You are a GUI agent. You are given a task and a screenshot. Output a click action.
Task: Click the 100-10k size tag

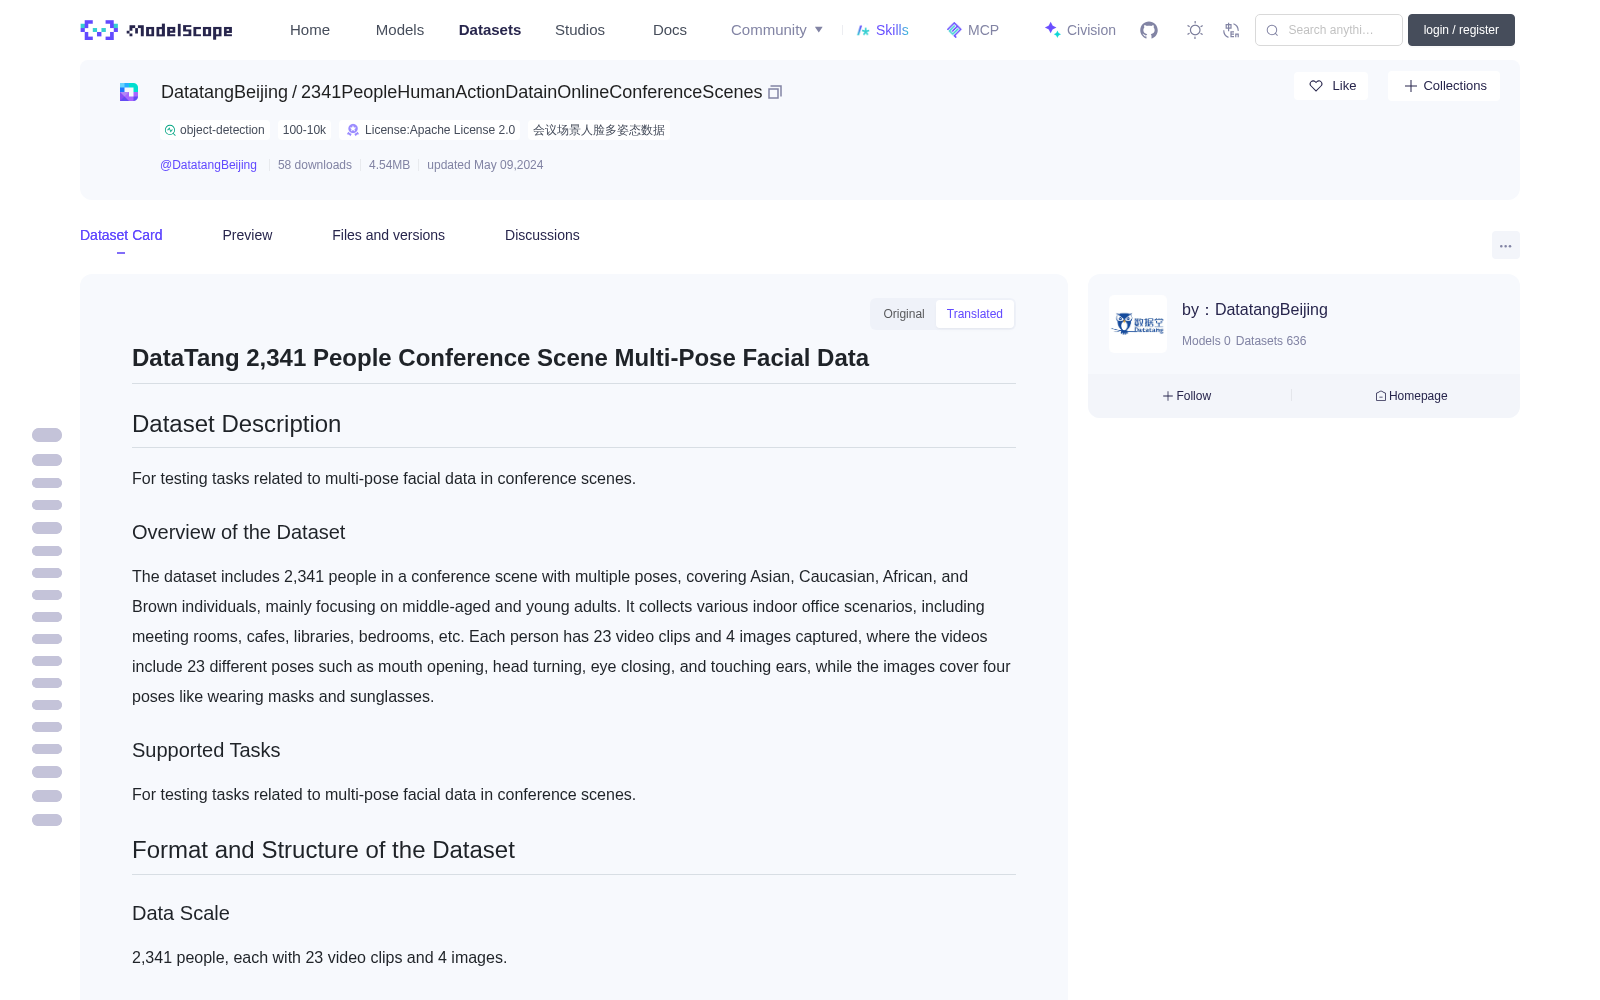click(x=304, y=130)
